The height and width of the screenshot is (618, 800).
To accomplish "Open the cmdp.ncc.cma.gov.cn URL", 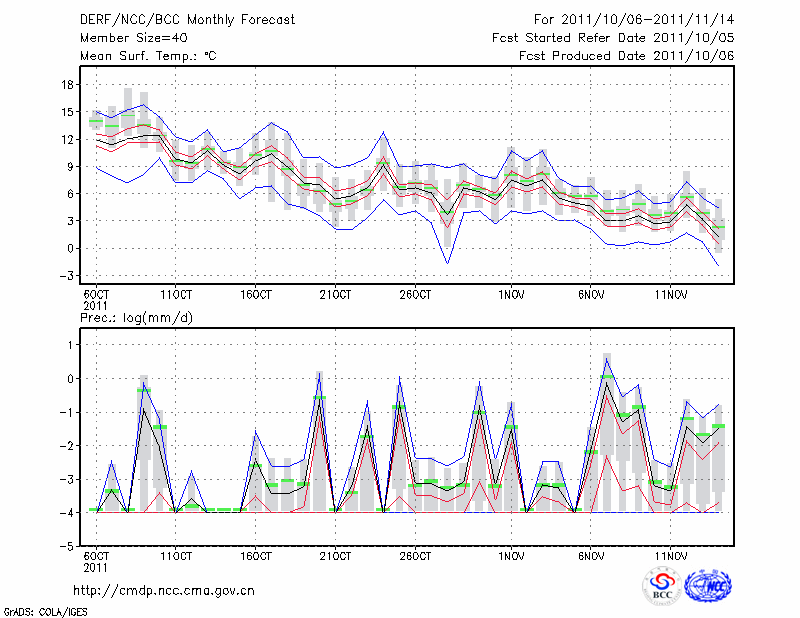I will pos(165,590).
